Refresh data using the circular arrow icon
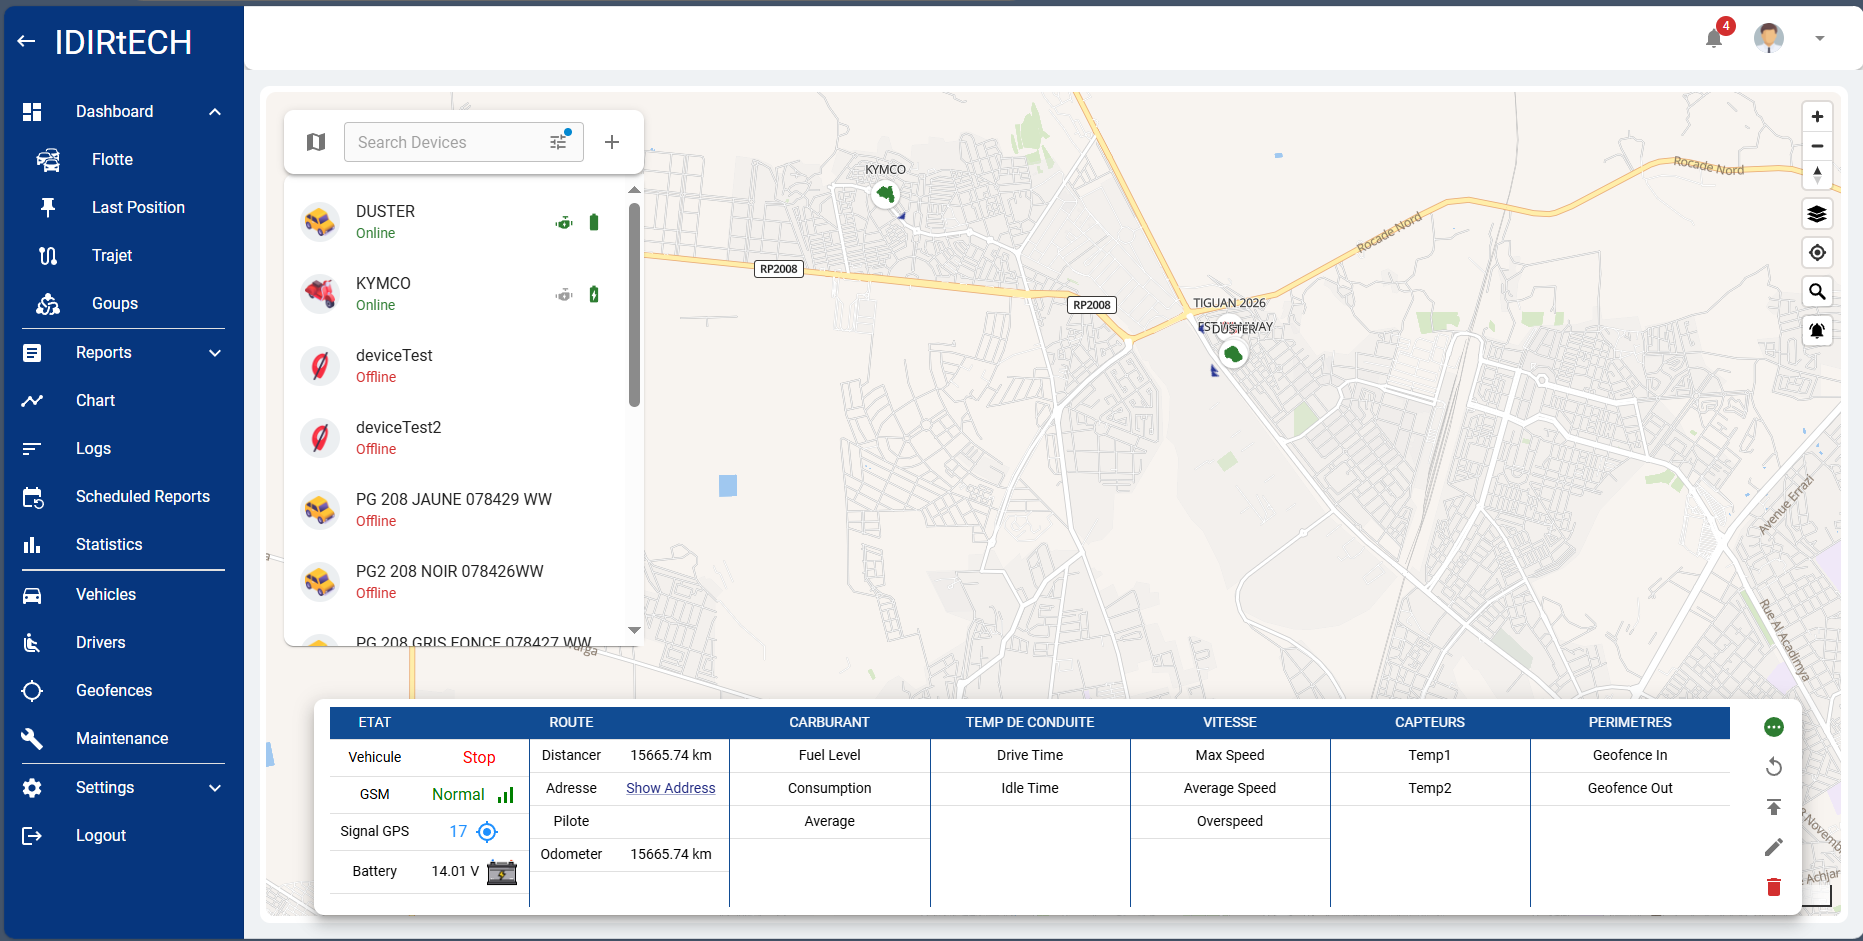The image size is (1863, 941). tap(1774, 766)
